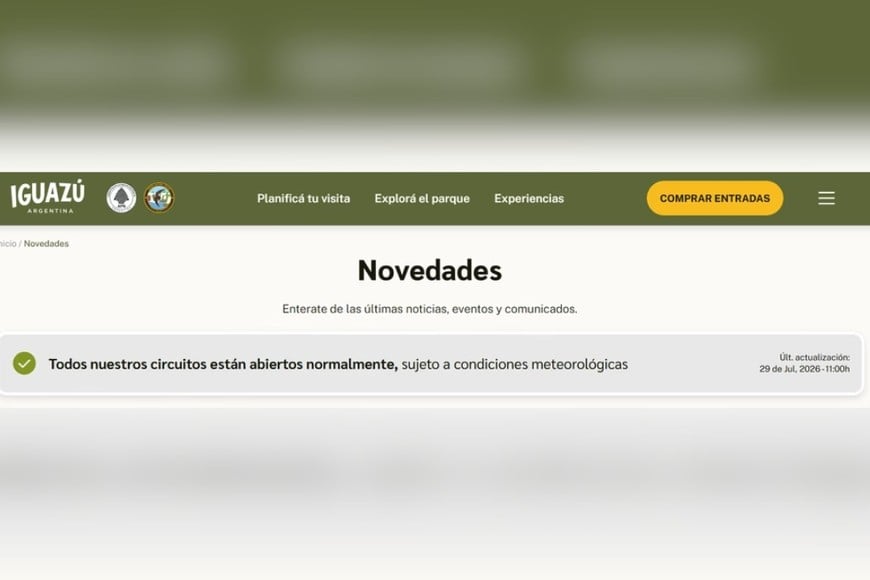
Task: Select the bold text about circuitos abiertos
Action: 223,364
